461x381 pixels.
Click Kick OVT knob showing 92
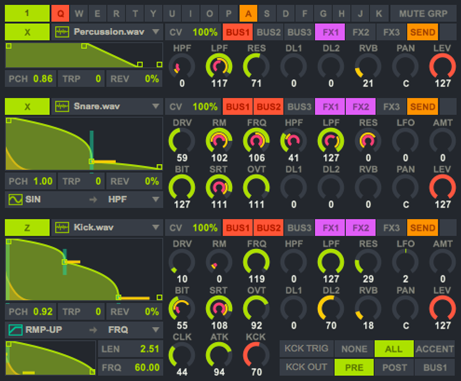point(256,308)
